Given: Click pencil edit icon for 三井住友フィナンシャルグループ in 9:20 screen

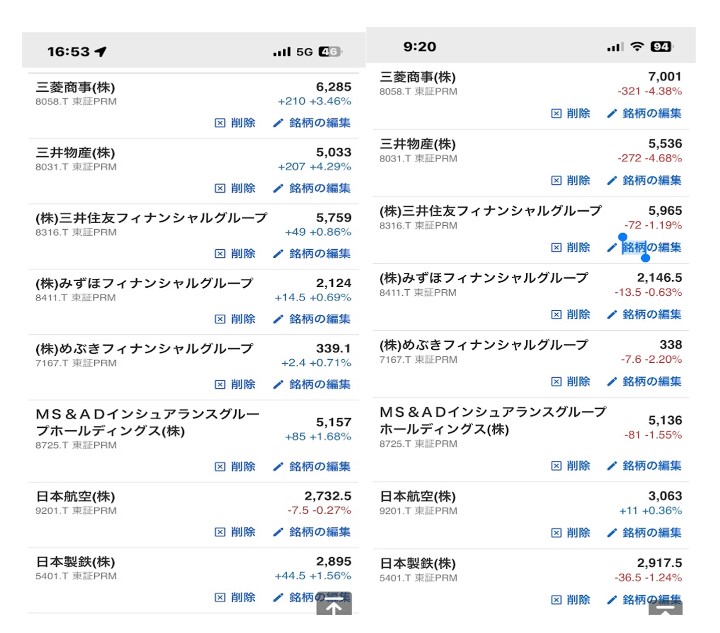Looking at the screenshot, I should [612, 247].
